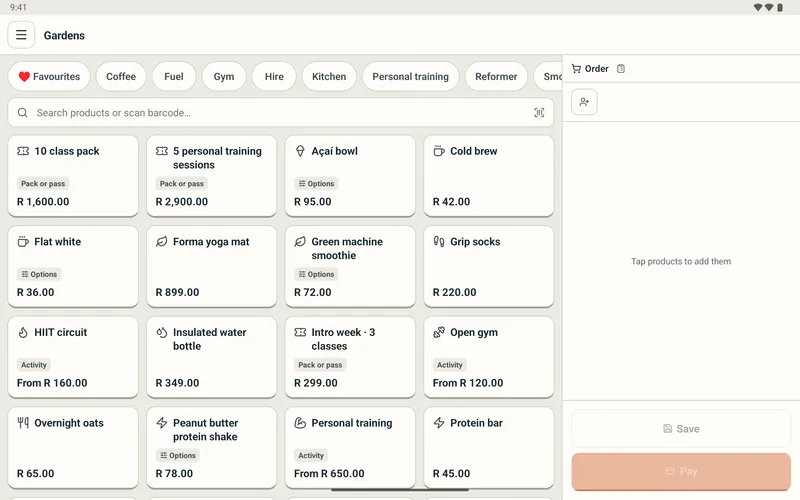The image size is (800, 500).
Task: Click the ticket icon on Intro week card
Action: click(x=300, y=332)
